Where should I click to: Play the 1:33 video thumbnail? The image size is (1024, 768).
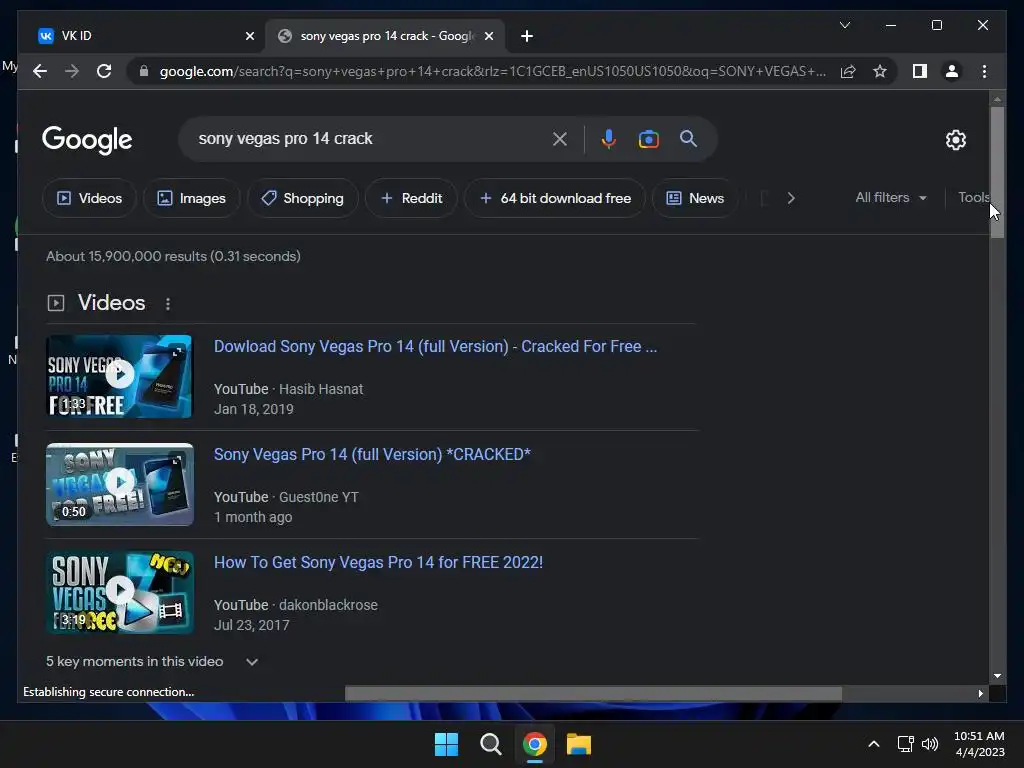coord(120,376)
